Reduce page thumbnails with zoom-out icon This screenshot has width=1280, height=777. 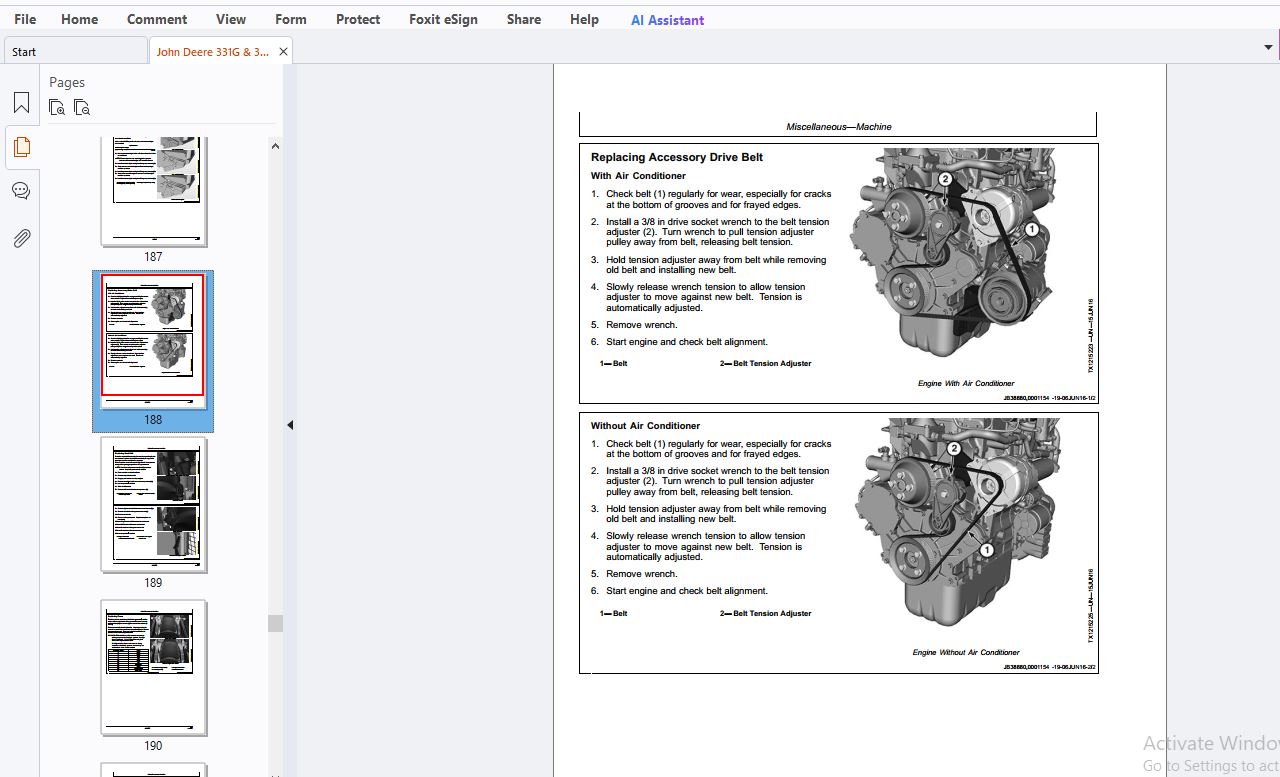click(82, 107)
